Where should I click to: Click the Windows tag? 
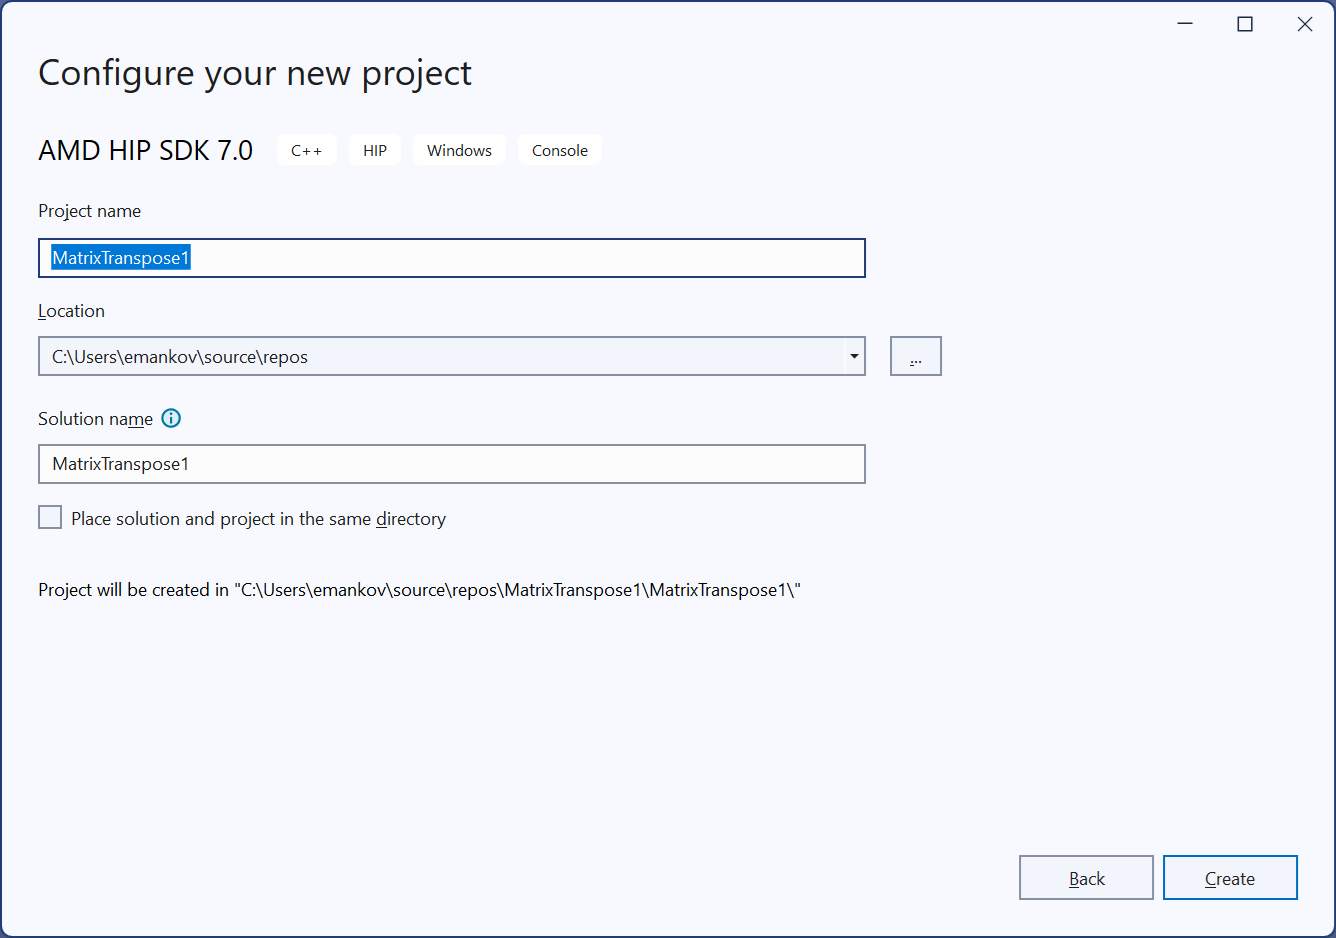459,150
